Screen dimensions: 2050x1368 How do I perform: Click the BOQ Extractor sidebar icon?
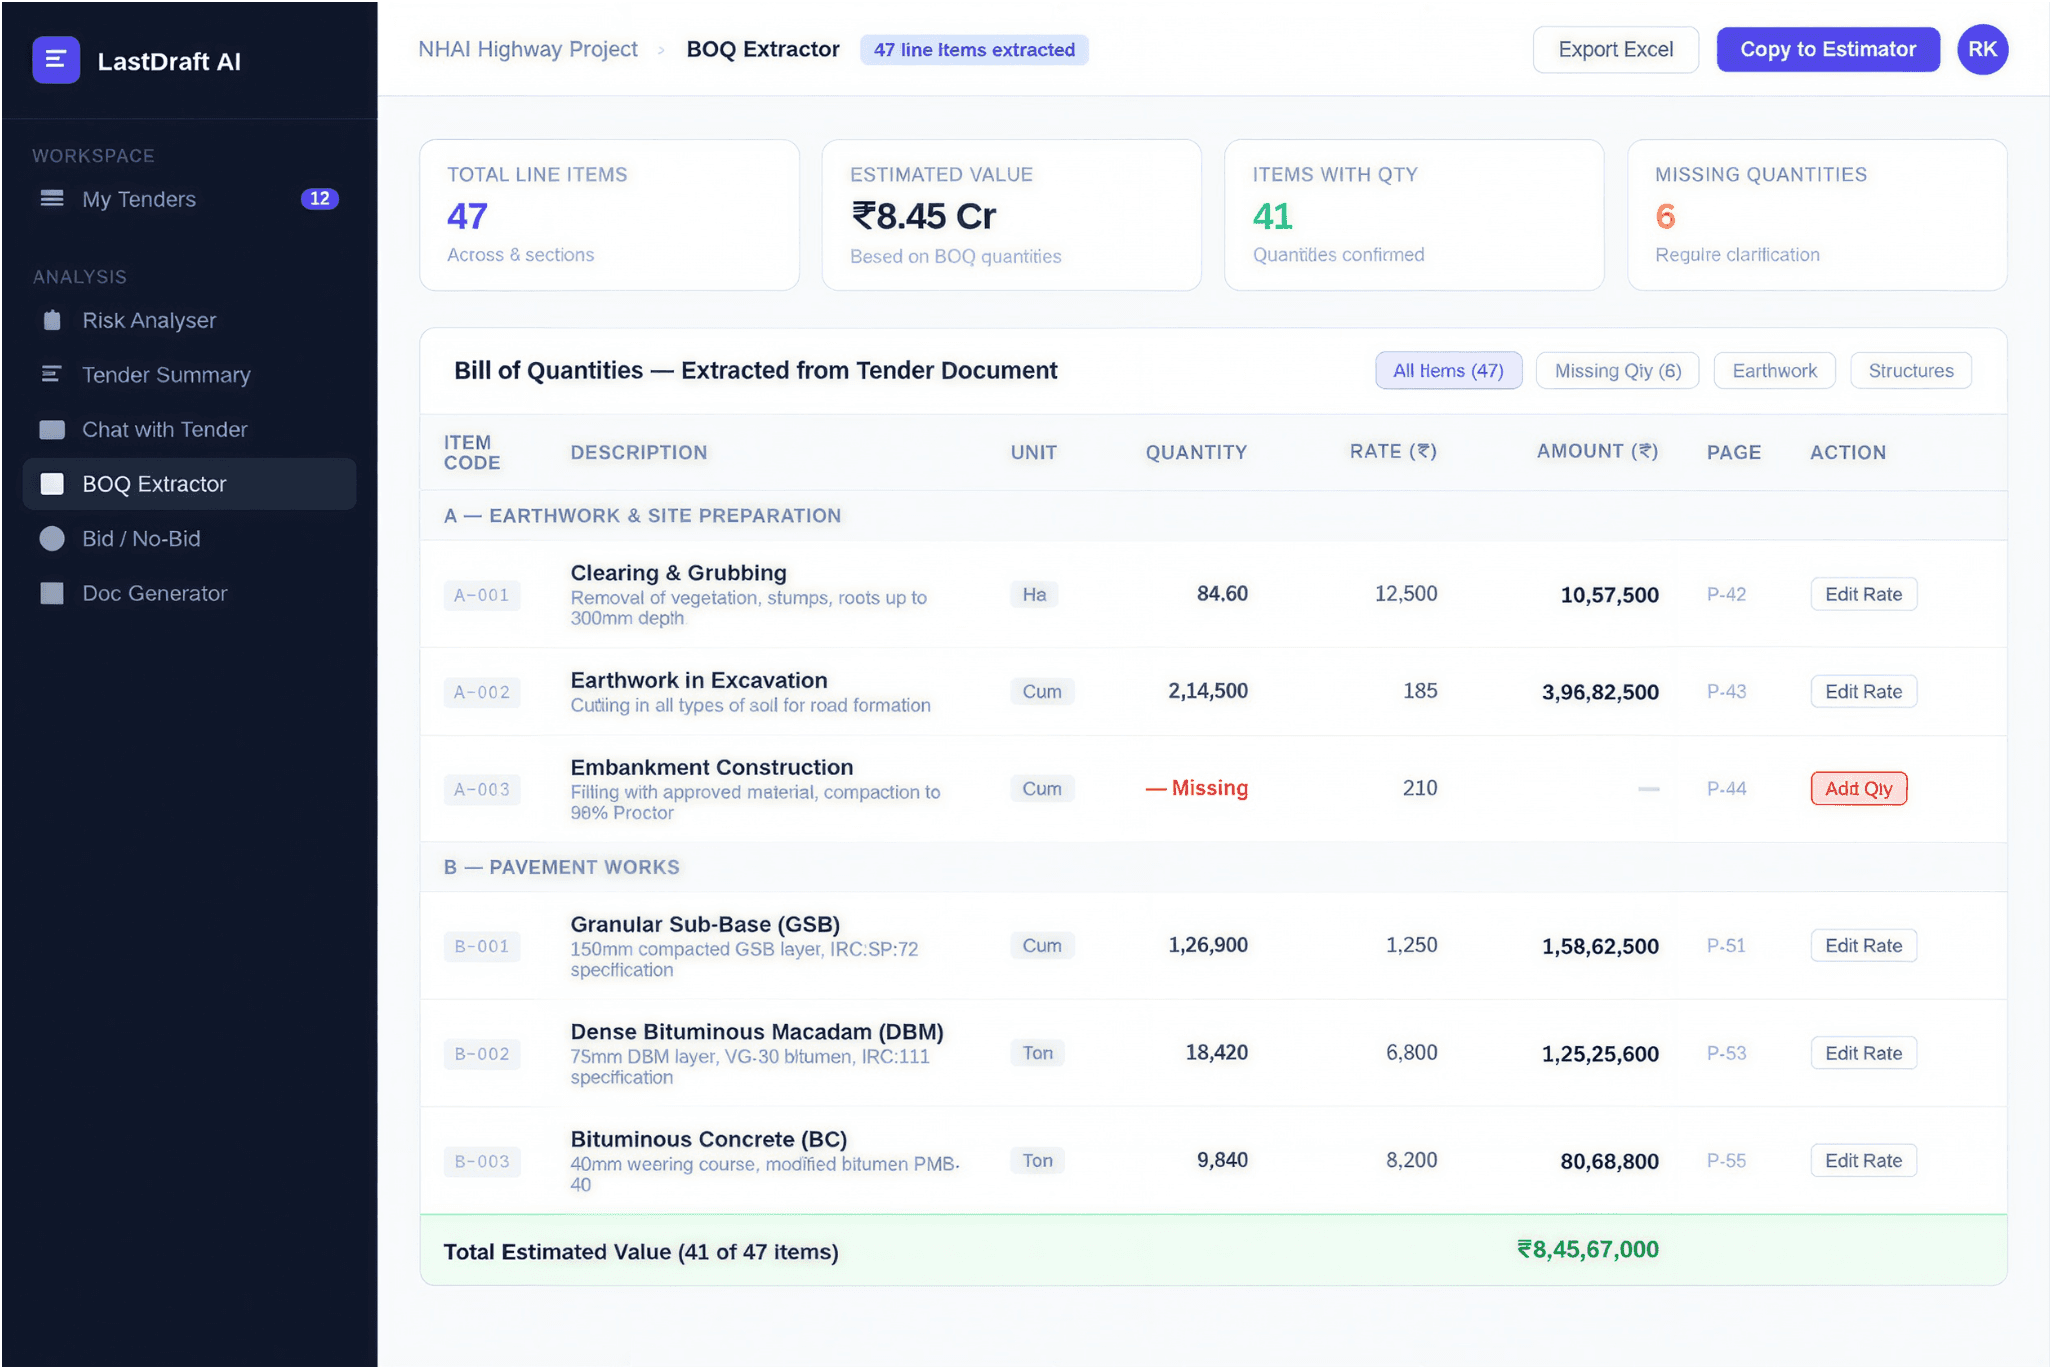52,484
